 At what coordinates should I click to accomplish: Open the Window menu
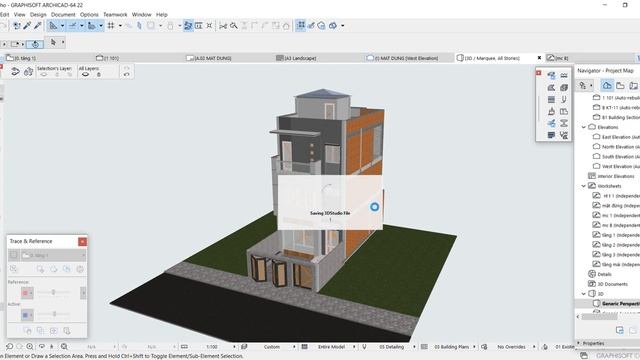142,15
